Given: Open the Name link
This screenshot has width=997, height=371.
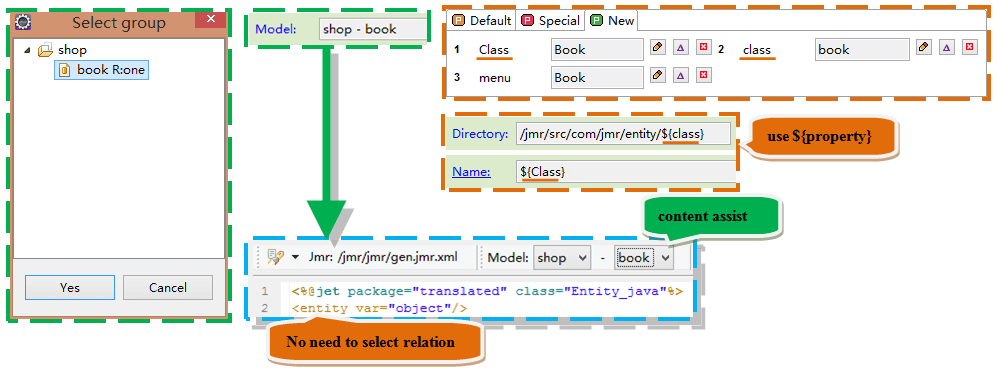Looking at the screenshot, I should tap(471, 172).
